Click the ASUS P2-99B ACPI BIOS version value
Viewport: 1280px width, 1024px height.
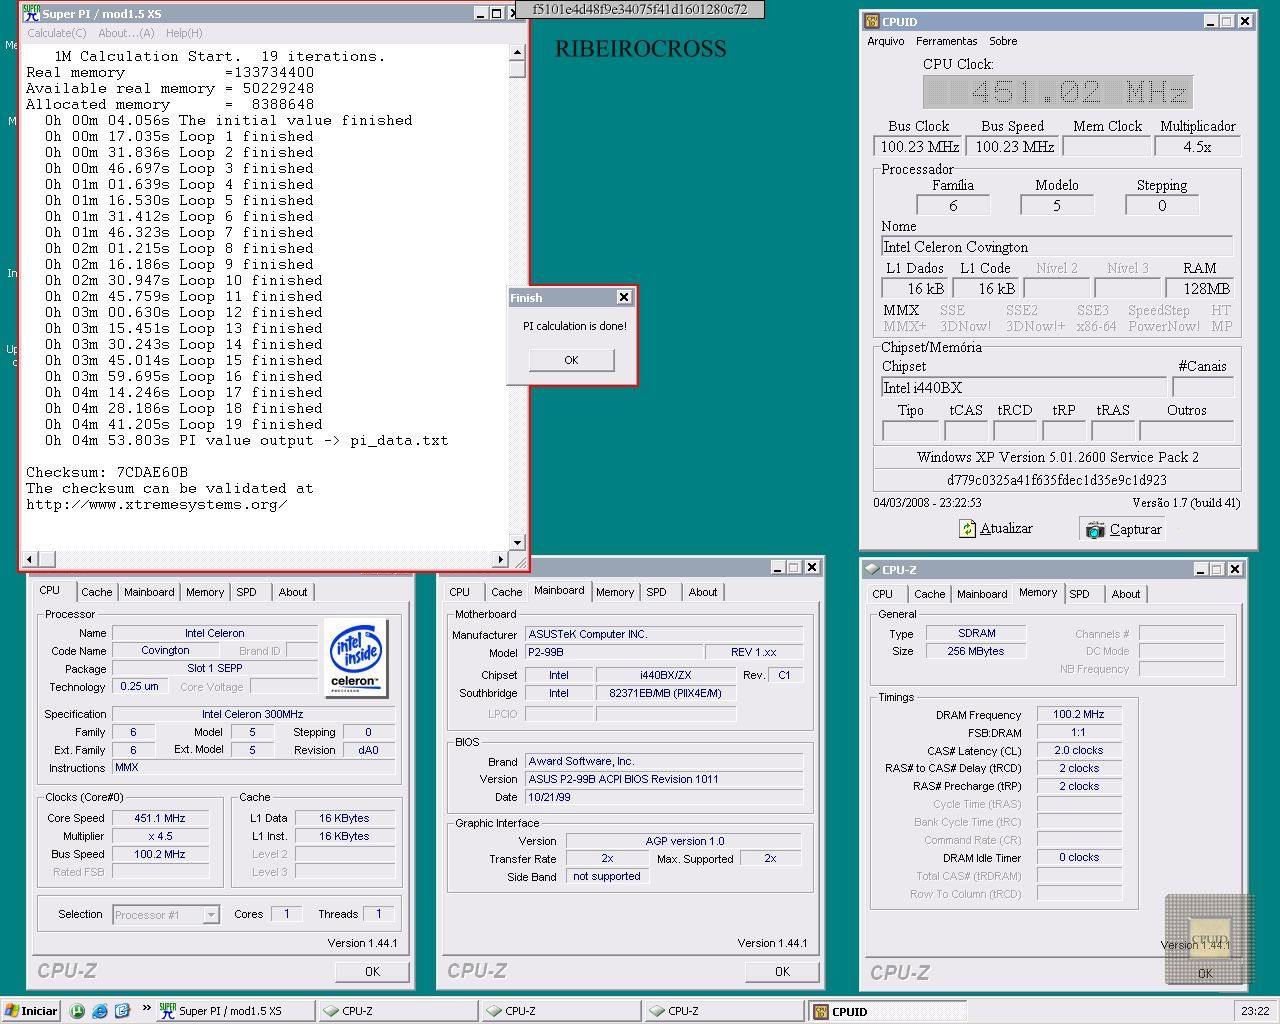pyautogui.click(x=664, y=779)
